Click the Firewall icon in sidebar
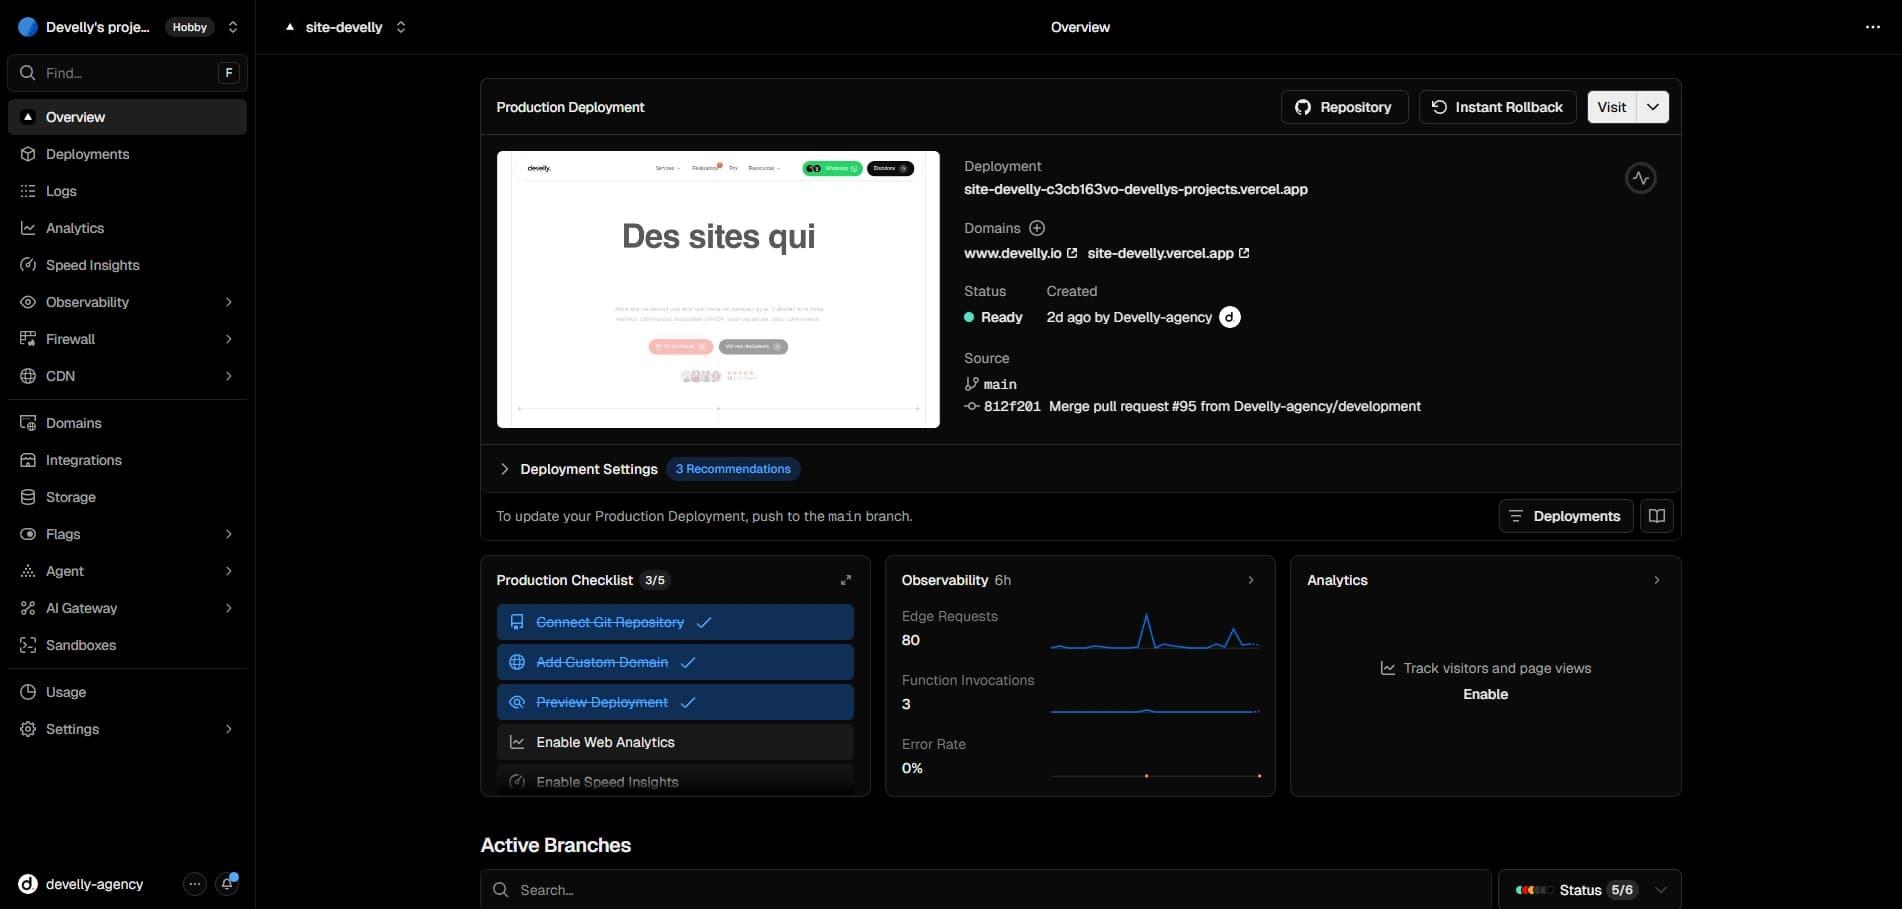Image resolution: width=1902 pixels, height=909 pixels. point(28,339)
